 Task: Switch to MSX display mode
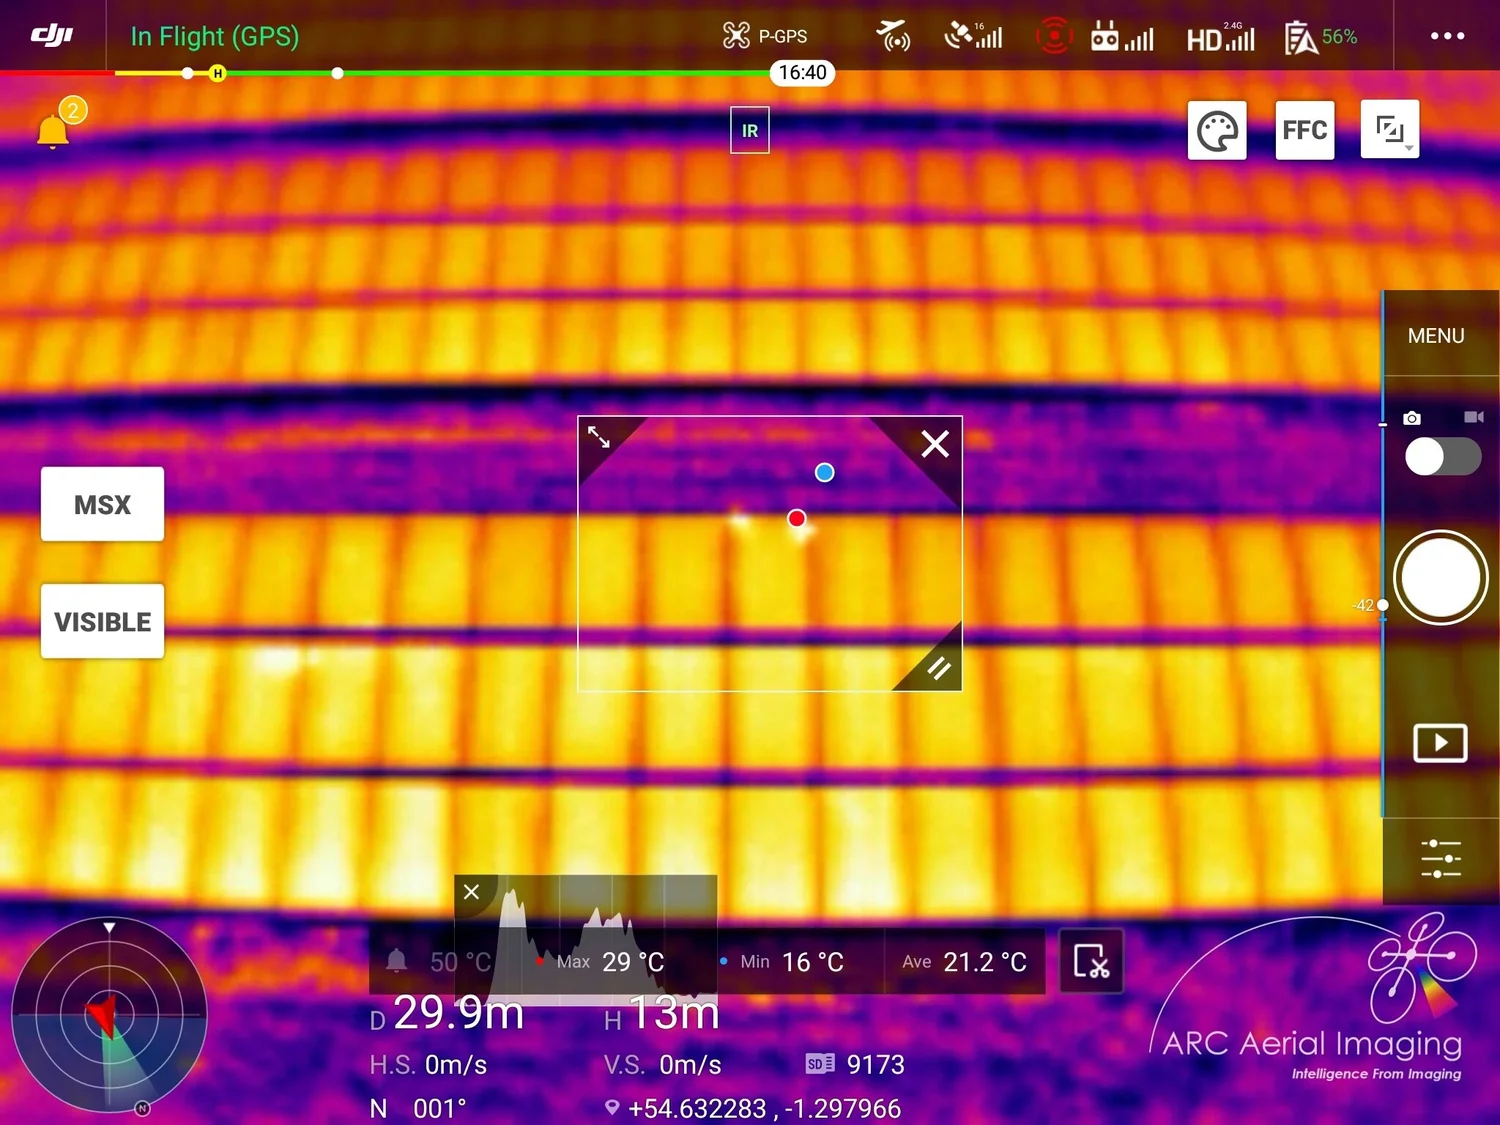(102, 504)
